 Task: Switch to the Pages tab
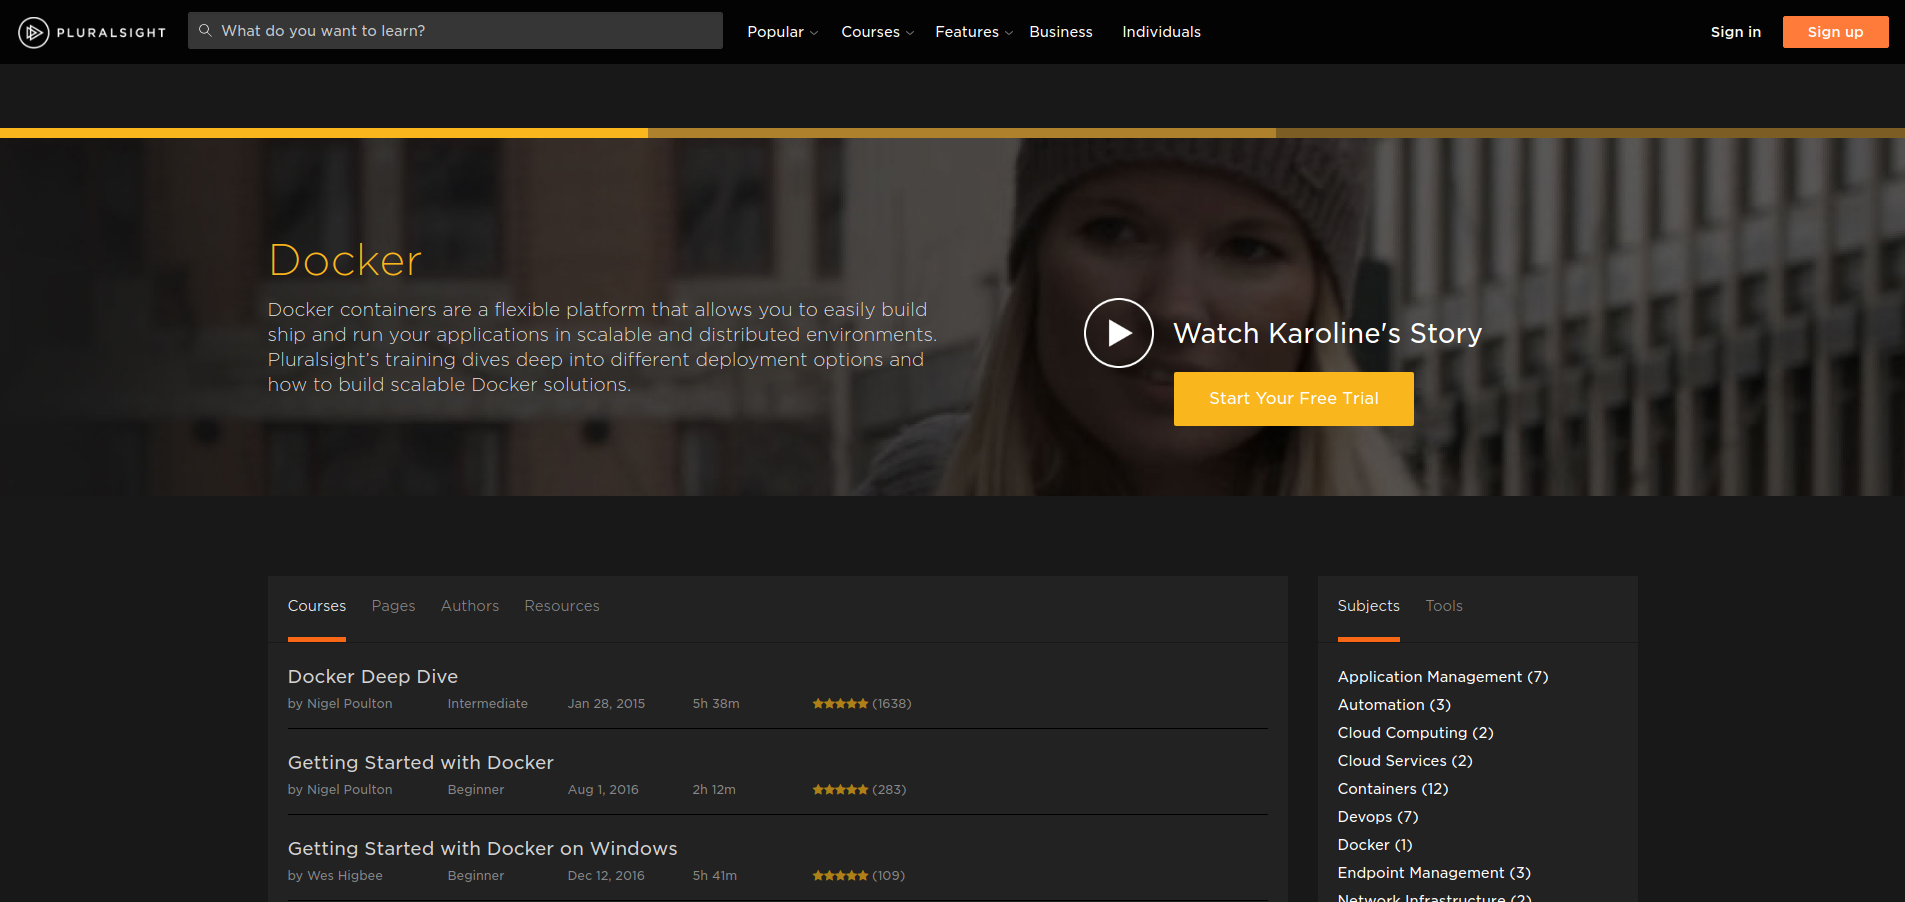[x=393, y=606]
